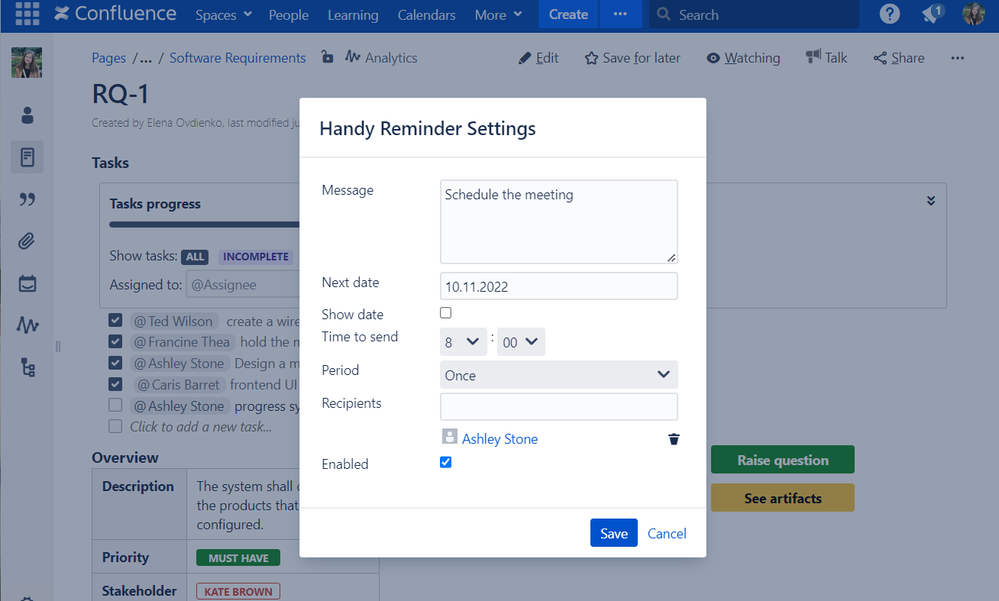Viewport: 999px width, 601px height.
Task: Uncheck Ted Wilson task checkbox
Action: pyautogui.click(x=115, y=320)
